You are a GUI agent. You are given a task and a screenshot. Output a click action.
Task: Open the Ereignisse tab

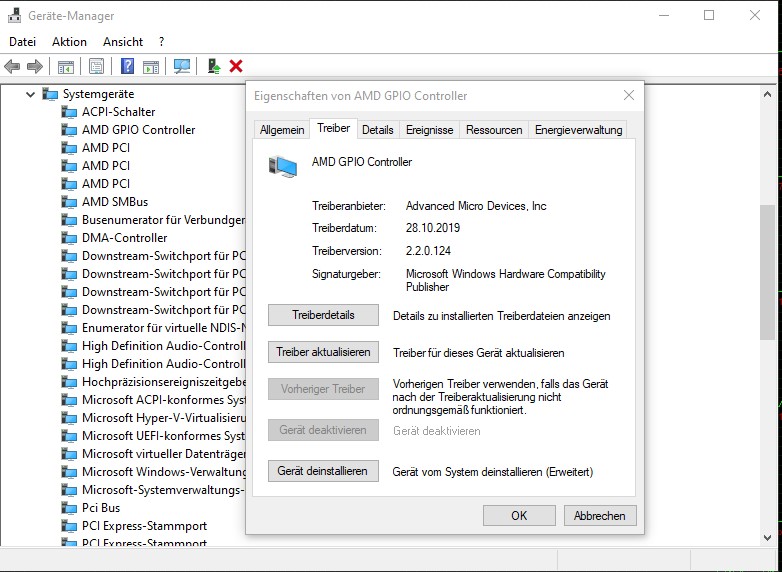tap(429, 130)
